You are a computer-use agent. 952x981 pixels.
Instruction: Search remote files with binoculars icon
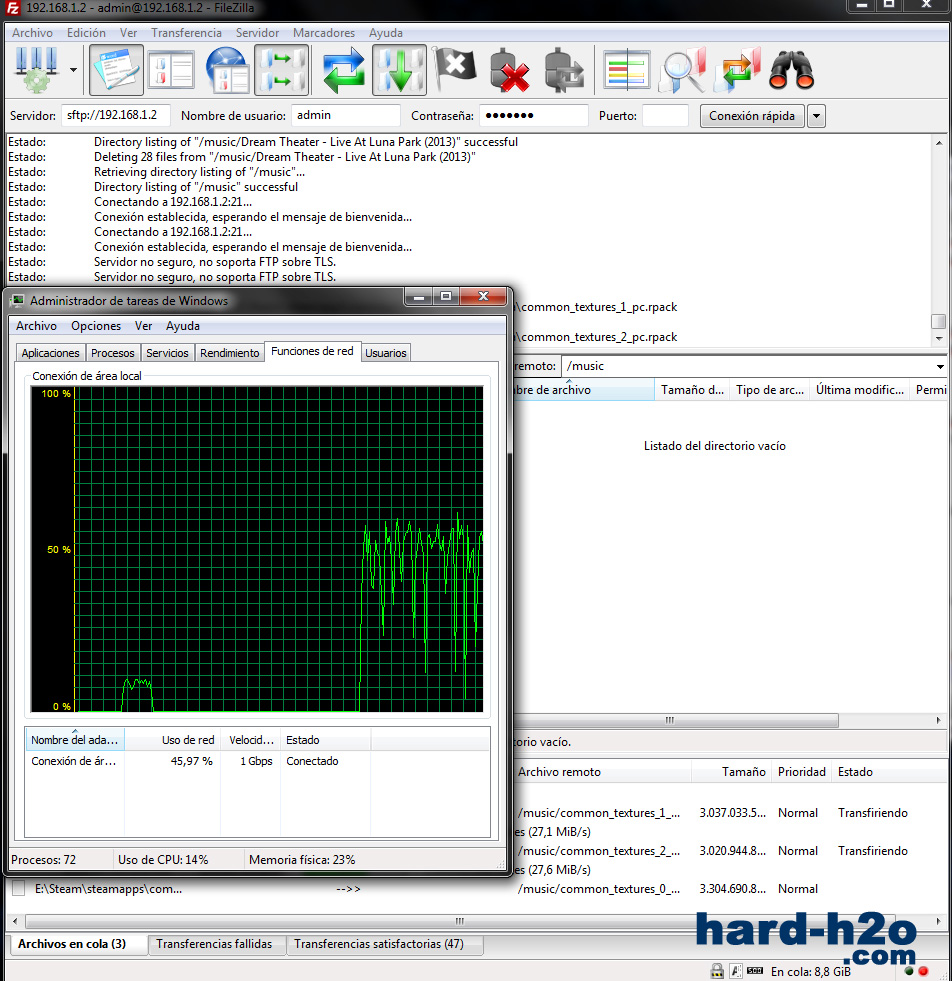(791, 69)
